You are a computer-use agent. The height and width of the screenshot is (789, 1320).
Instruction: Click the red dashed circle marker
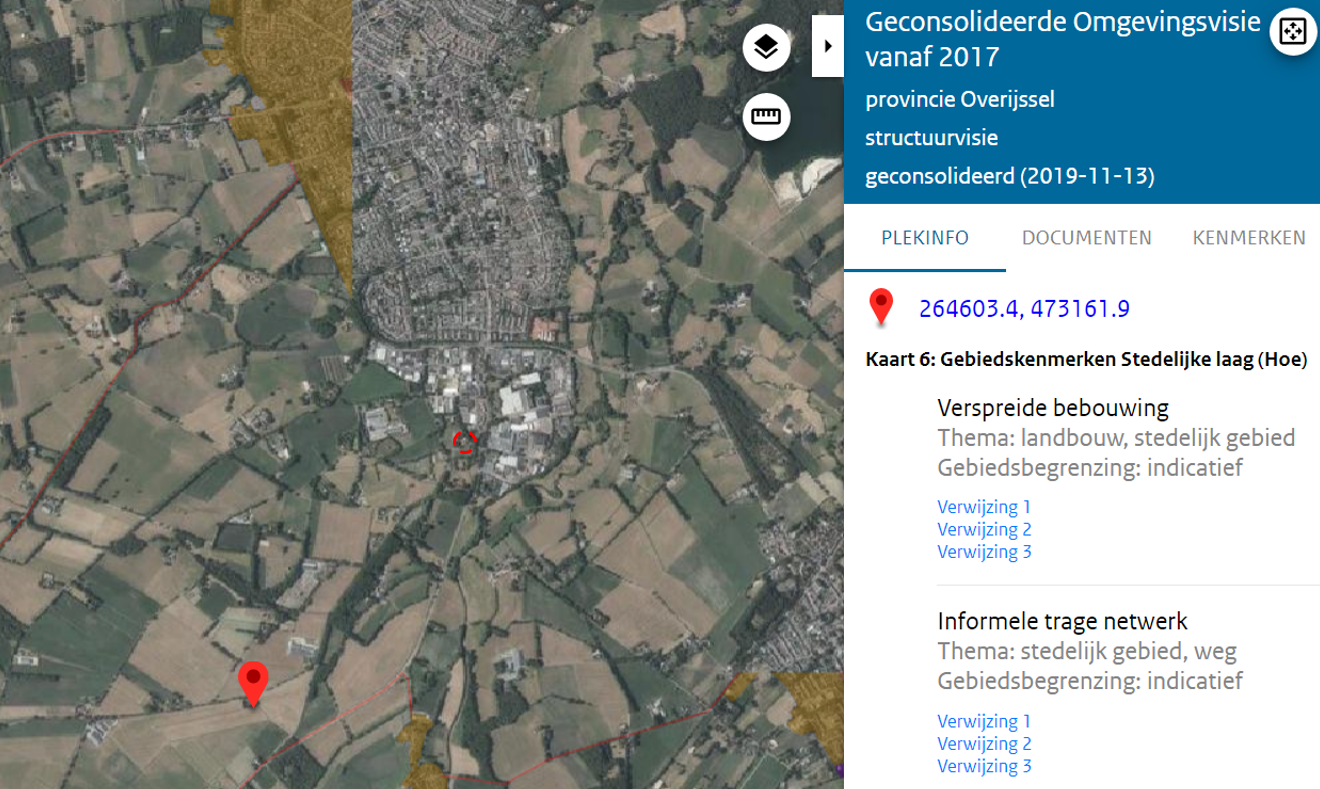[464, 442]
